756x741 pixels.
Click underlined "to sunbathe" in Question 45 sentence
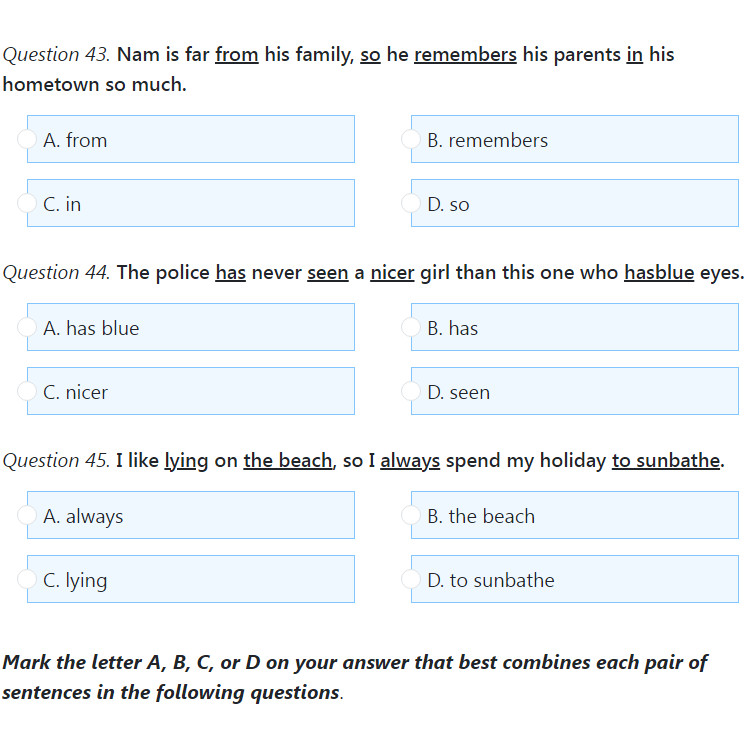pyautogui.click(x=665, y=461)
